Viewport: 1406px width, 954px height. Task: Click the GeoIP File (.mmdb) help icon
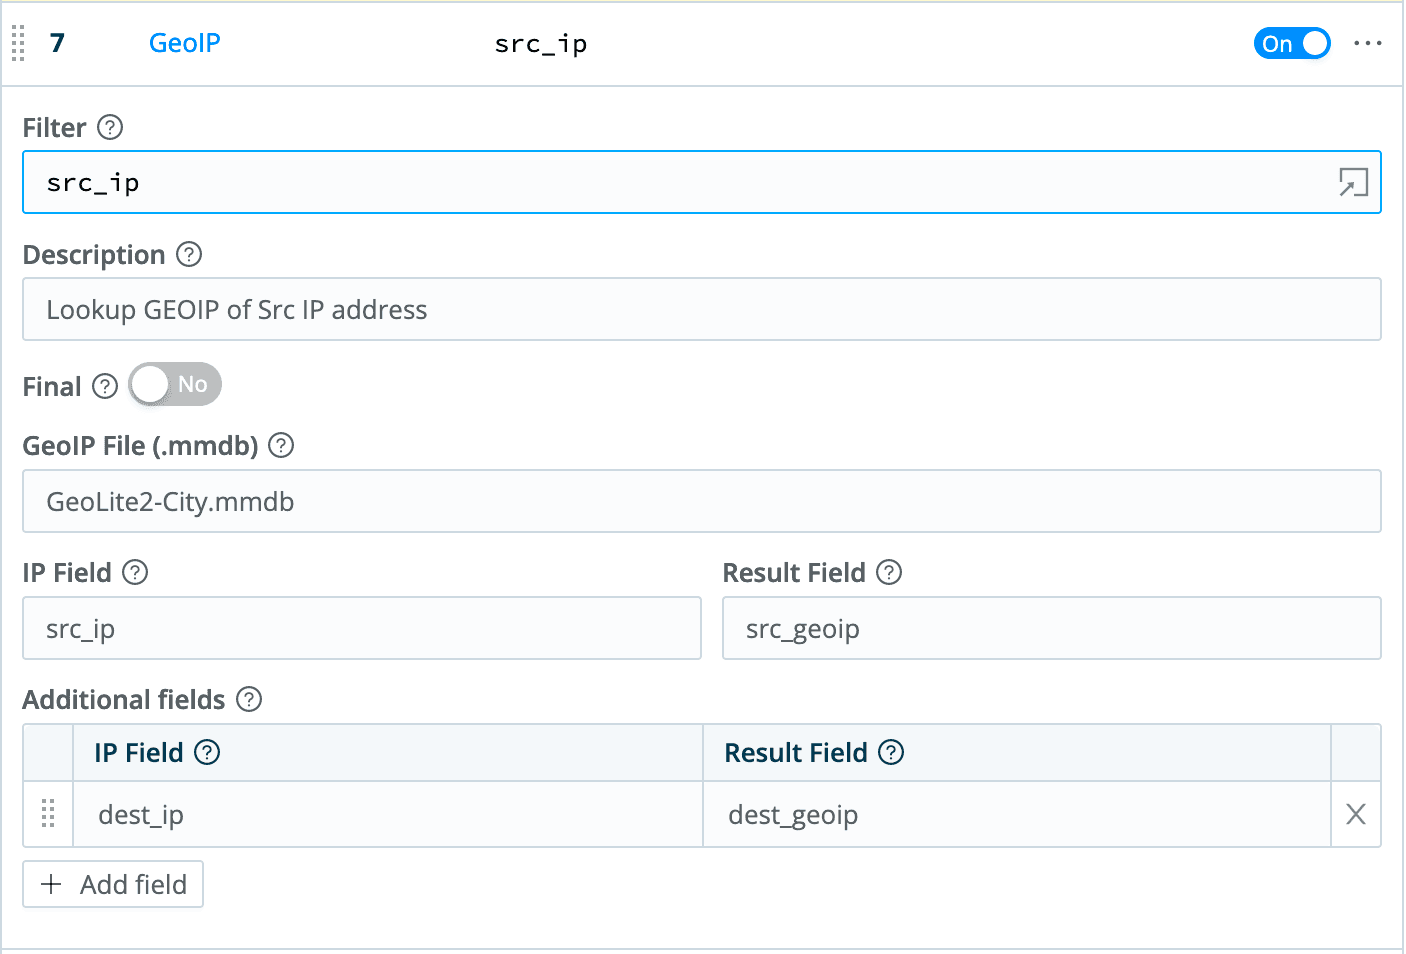(x=281, y=446)
